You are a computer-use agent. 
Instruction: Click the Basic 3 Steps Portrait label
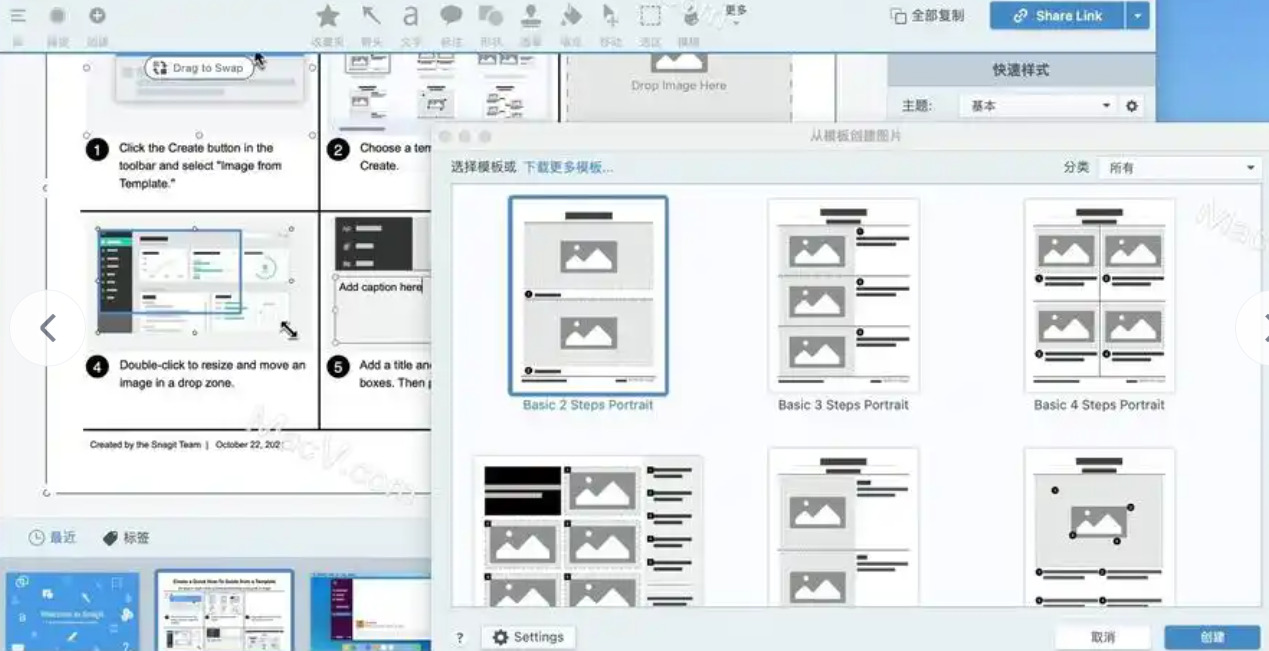point(843,405)
